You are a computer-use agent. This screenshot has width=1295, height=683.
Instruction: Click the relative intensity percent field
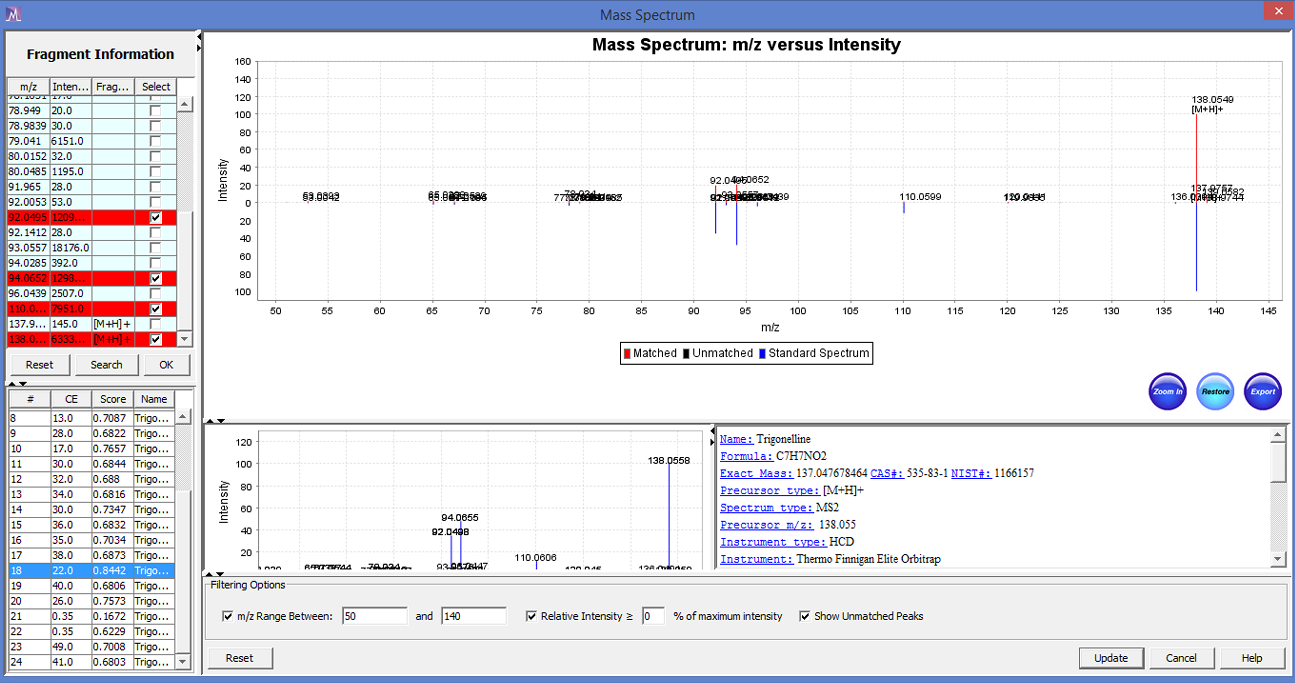(653, 616)
